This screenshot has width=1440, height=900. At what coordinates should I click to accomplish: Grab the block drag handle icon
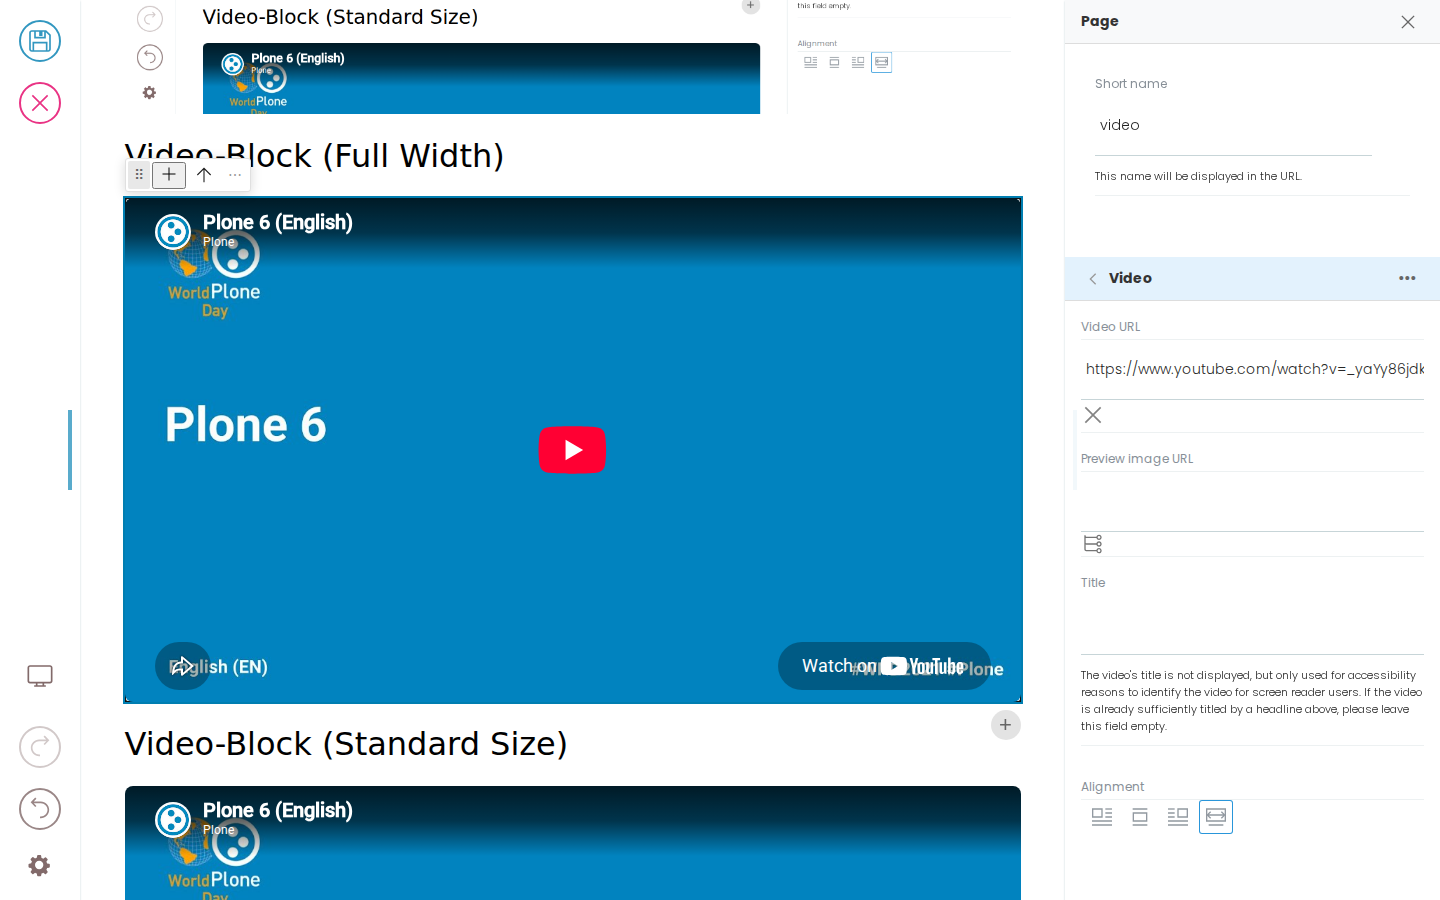[x=139, y=175]
